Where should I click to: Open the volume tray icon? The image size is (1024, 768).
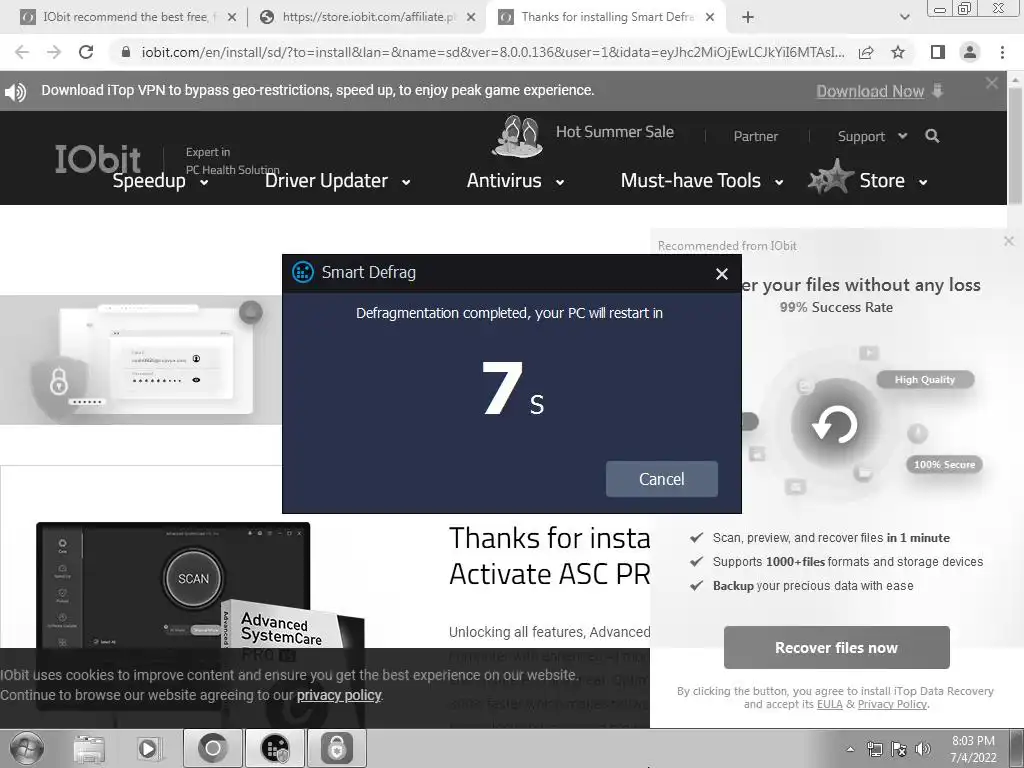(x=923, y=749)
